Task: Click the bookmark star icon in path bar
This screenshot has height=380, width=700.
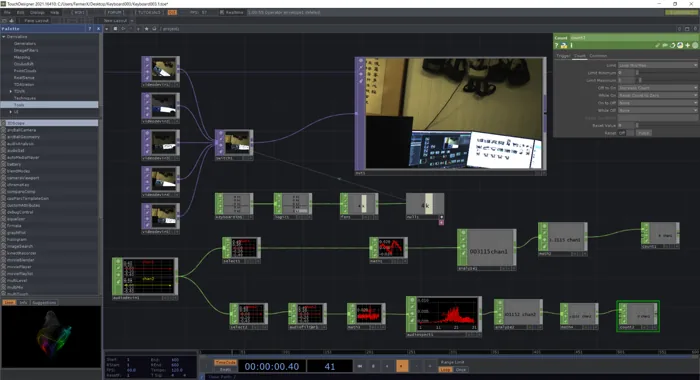Action: coord(146,29)
